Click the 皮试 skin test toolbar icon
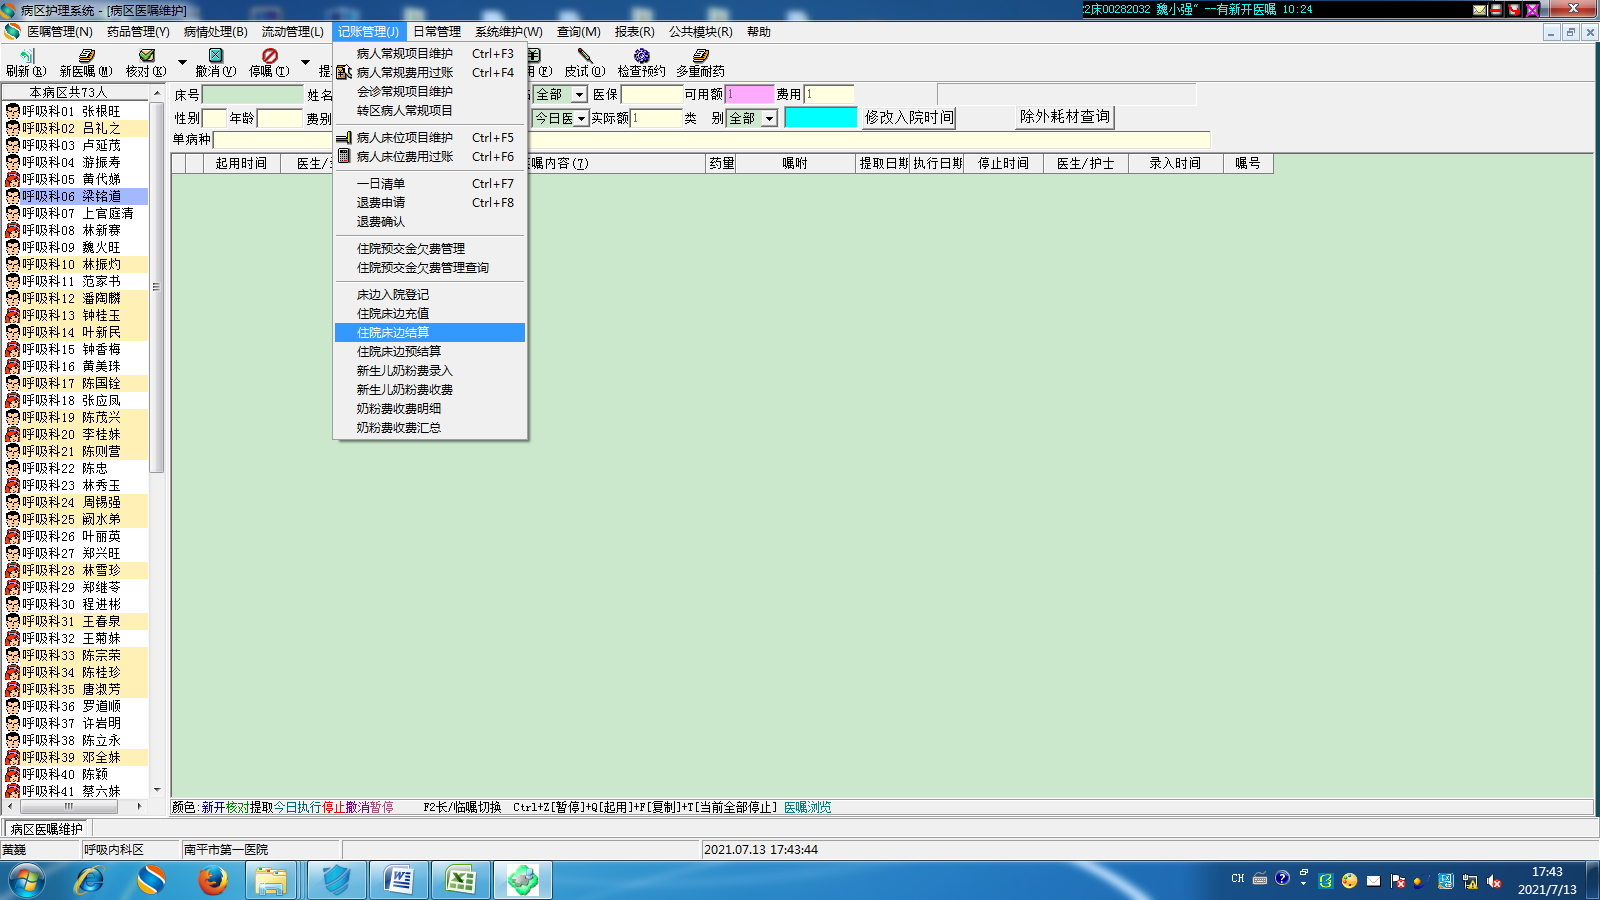 click(x=585, y=63)
